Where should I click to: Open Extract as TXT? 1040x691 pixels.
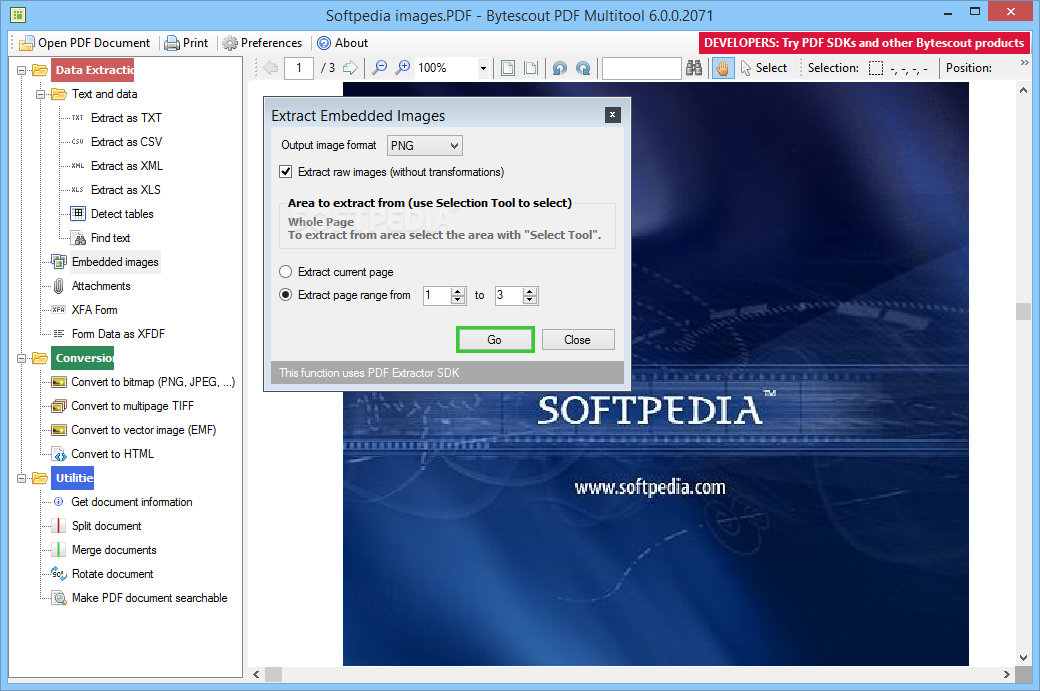tap(126, 118)
